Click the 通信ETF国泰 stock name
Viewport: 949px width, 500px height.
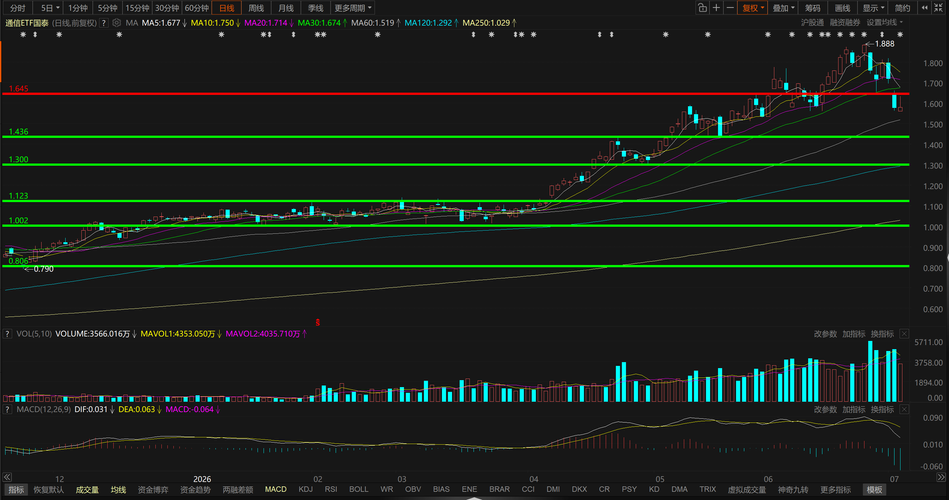point(27,23)
